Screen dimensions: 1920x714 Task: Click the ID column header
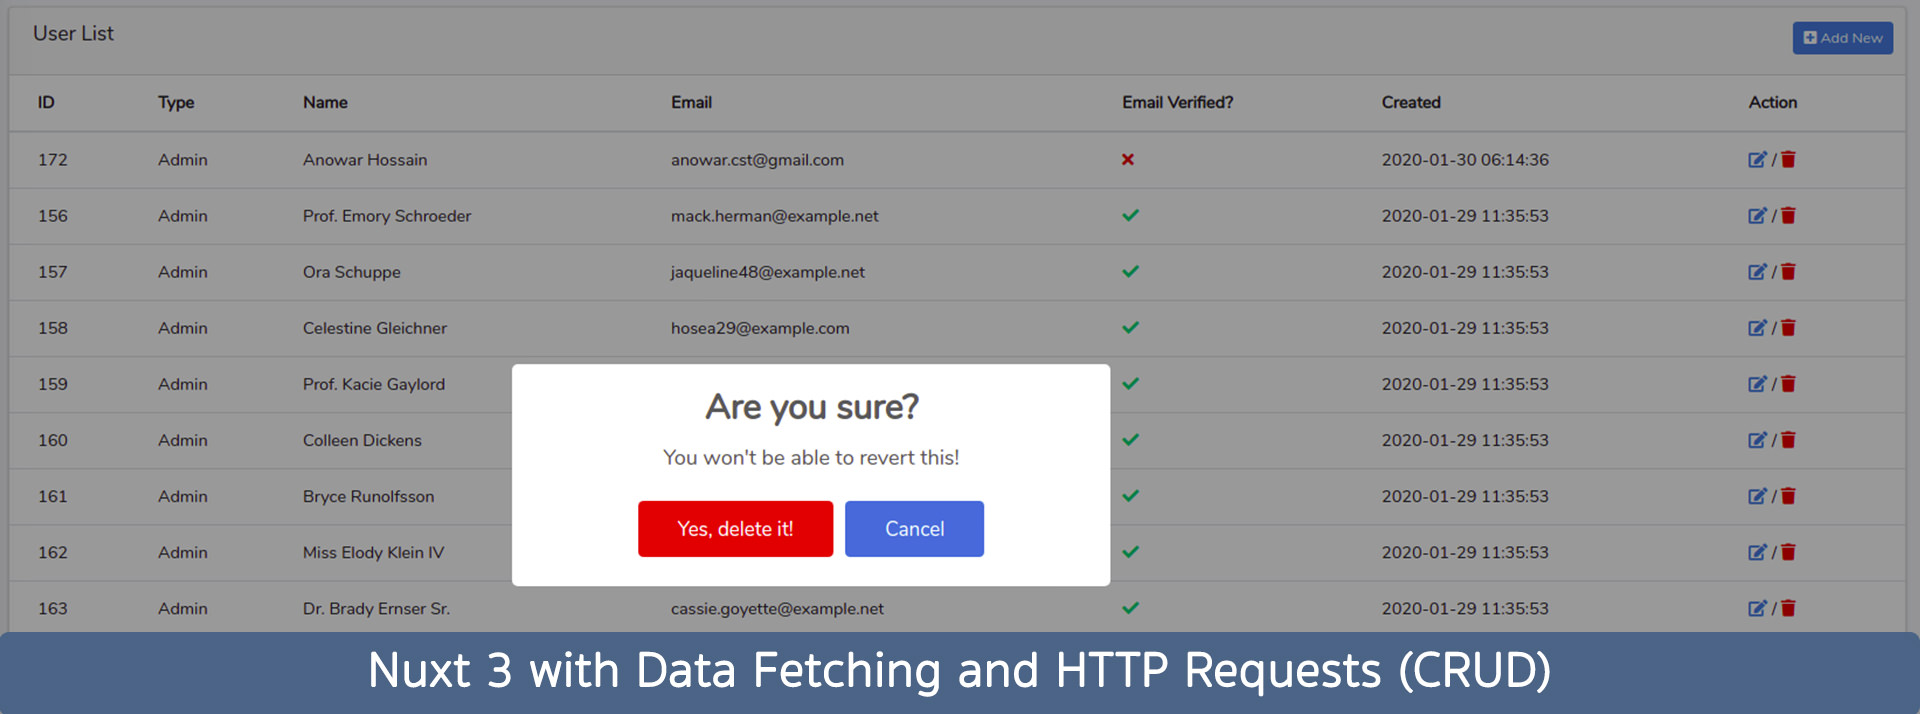[x=46, y=102]
